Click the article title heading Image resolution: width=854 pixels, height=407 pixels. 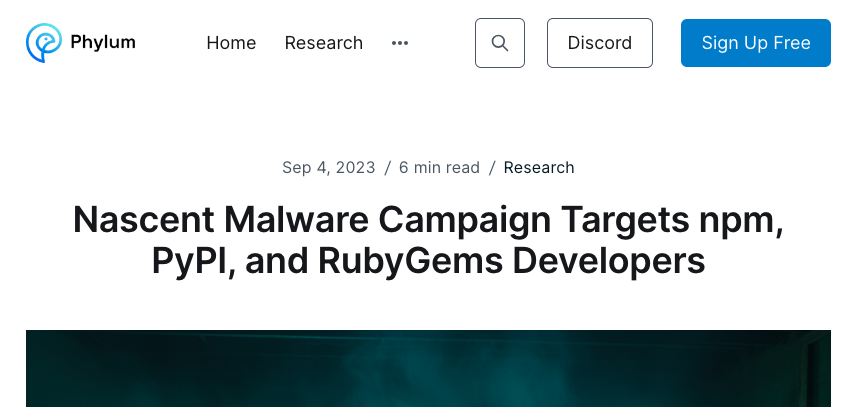point(428,240)
